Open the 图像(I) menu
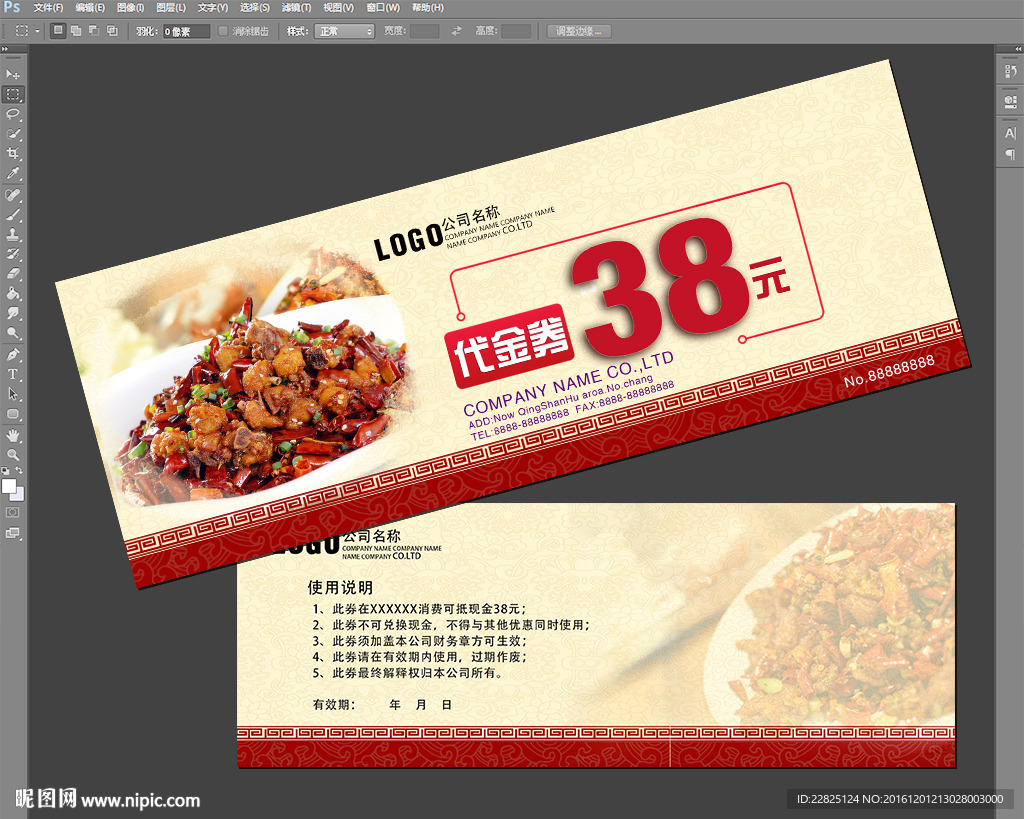The image size is (1024, 819). pyautogui.click(x=130, y=8)
